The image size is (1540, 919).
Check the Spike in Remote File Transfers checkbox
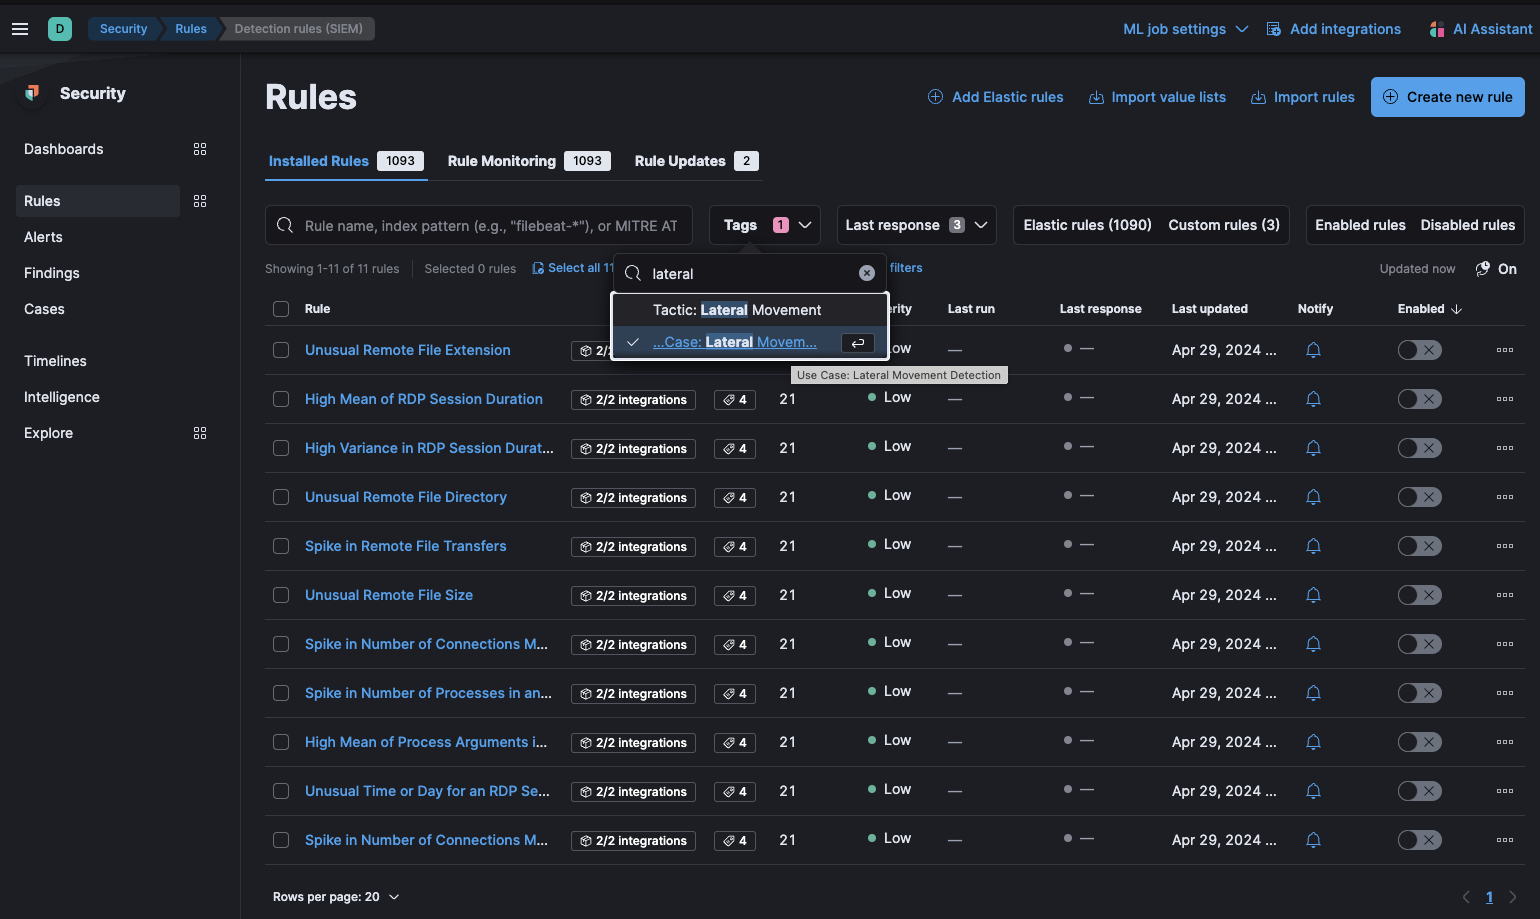pyautogui.click(x=280, y=546)
